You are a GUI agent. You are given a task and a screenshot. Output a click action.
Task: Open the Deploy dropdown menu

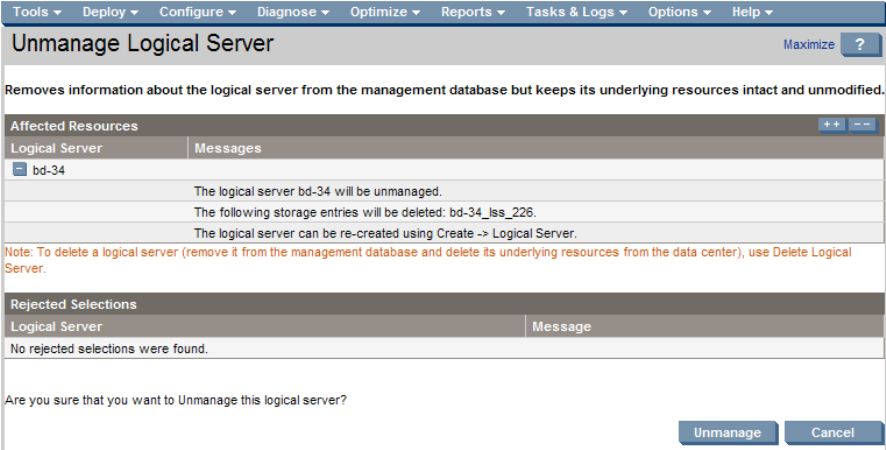pyautogui.click(x=111, y=12)
